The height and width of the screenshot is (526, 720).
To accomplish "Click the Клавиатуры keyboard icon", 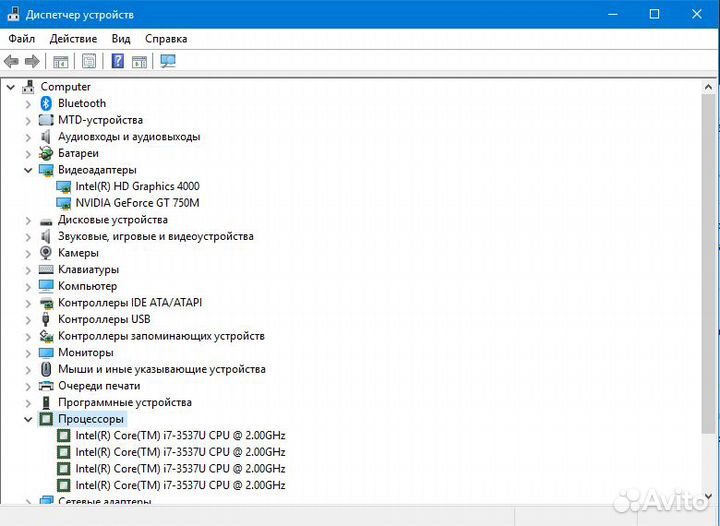I will 46,269.
